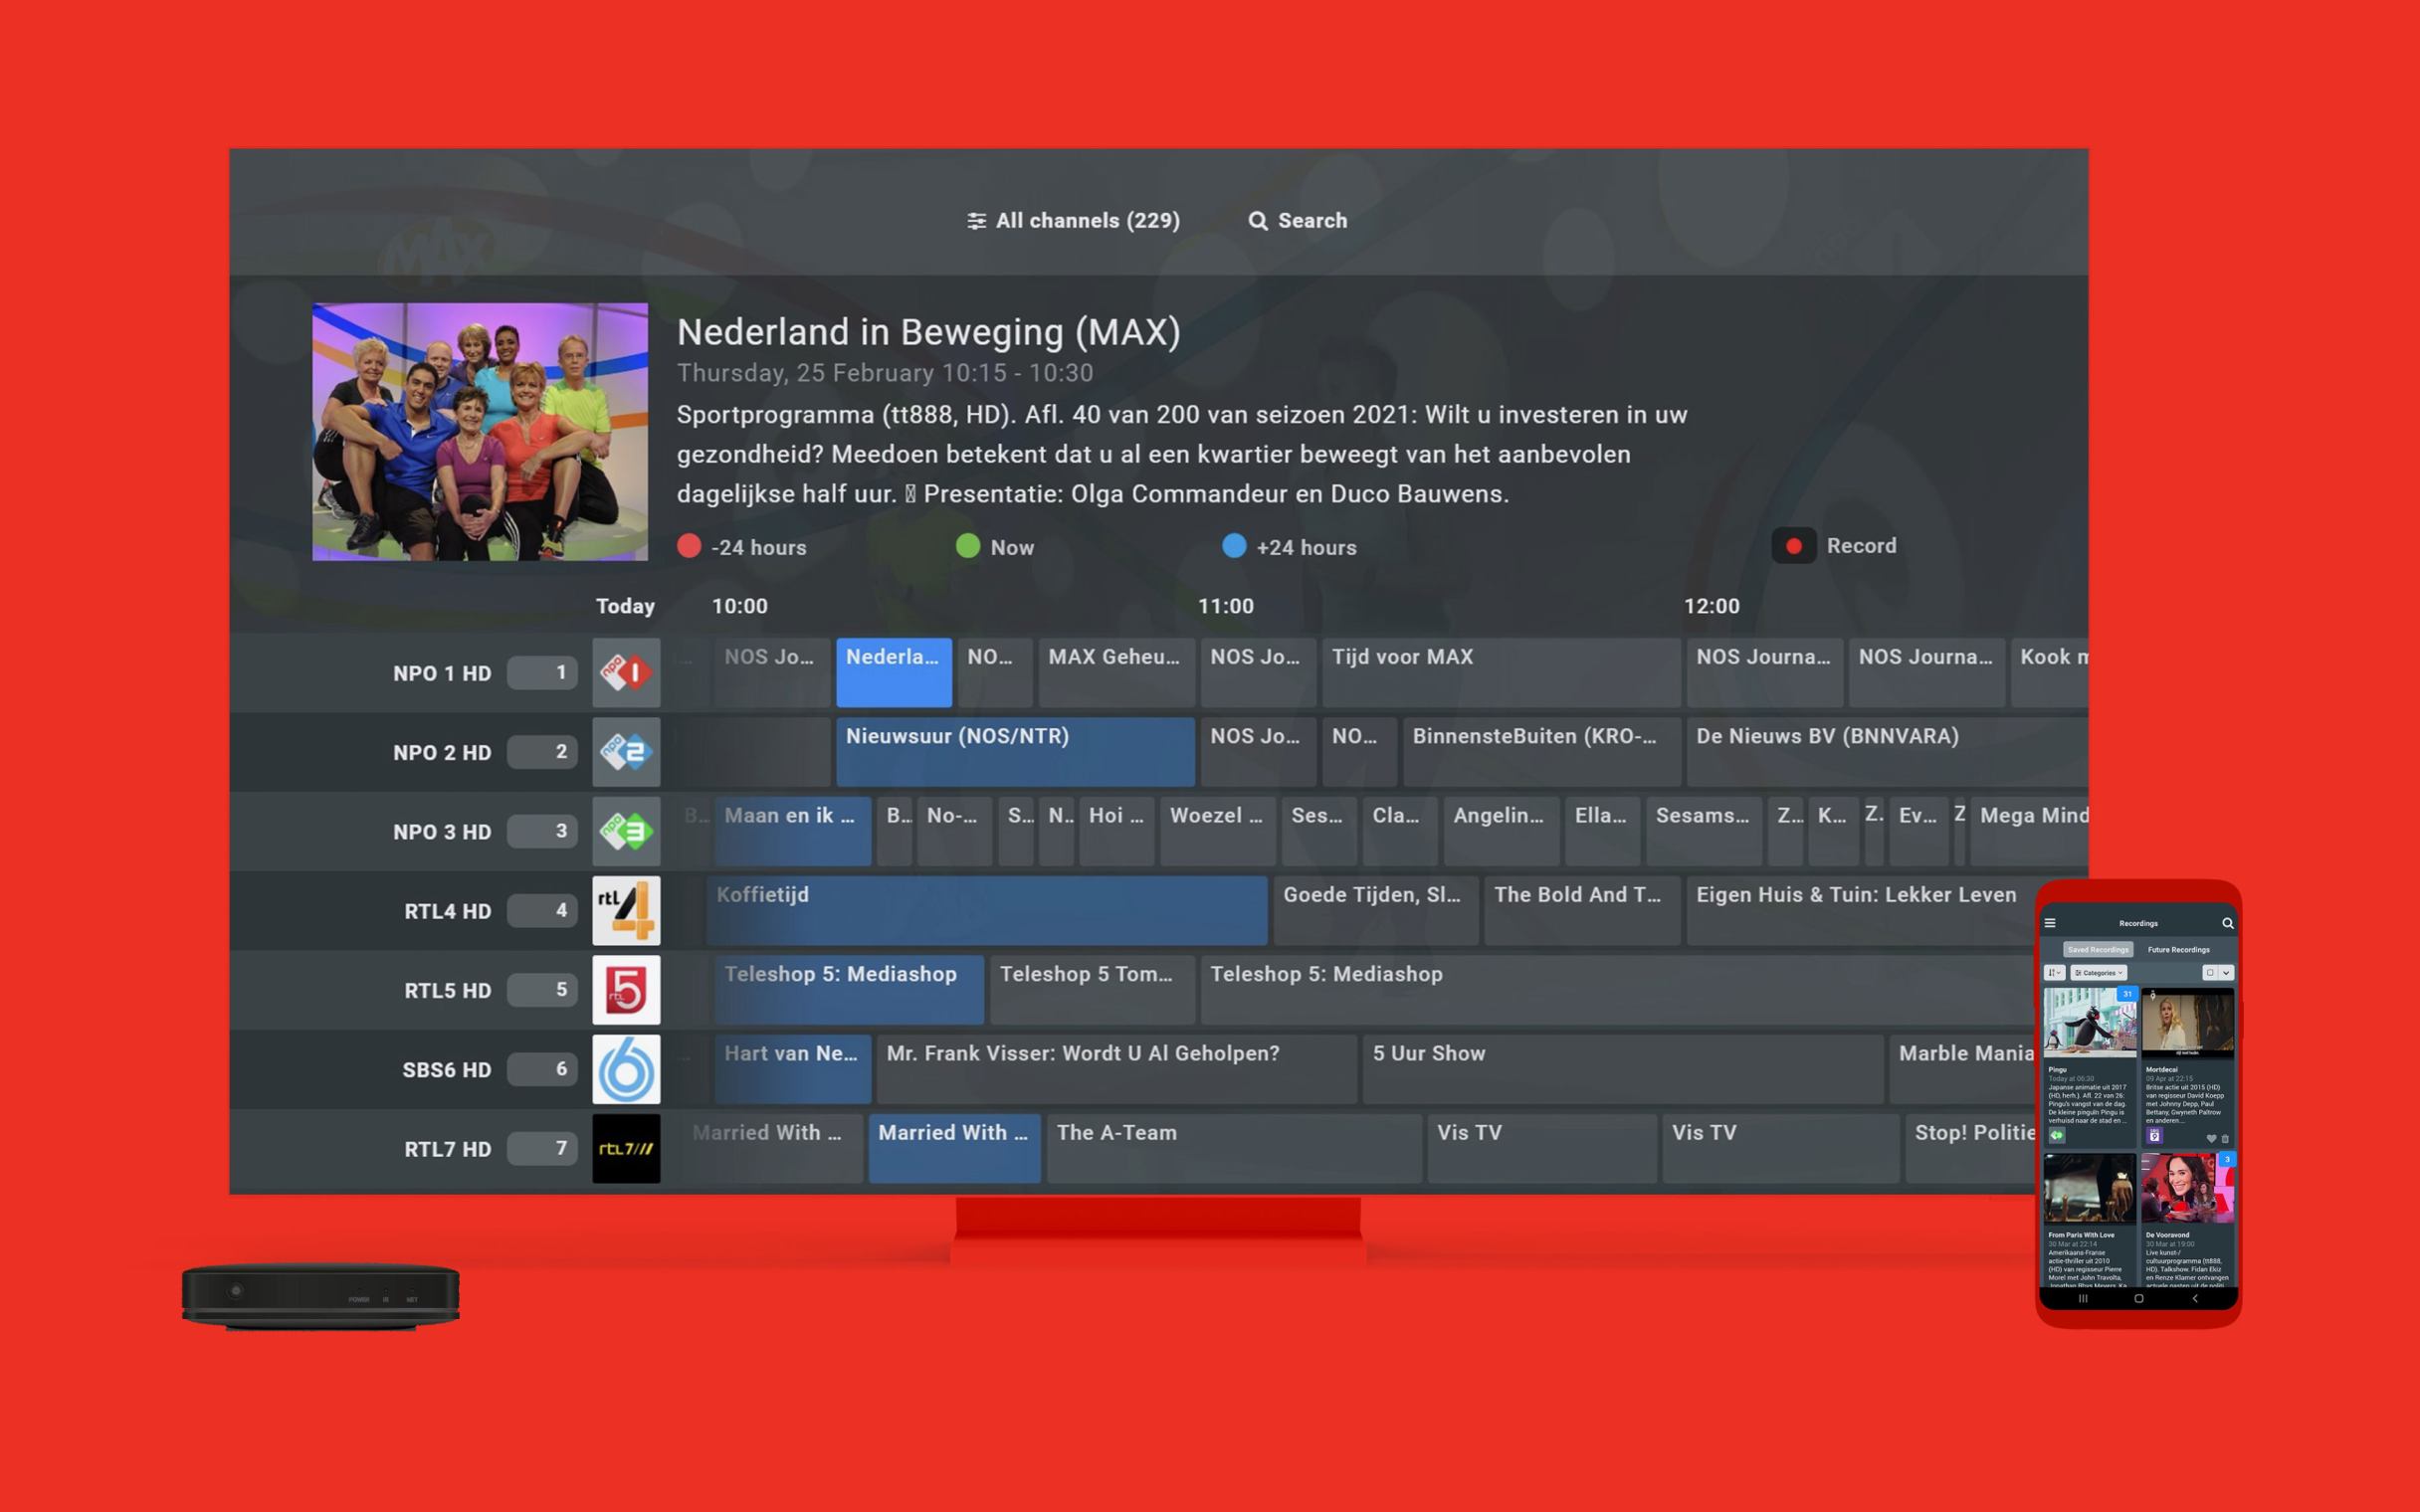
Task: Click the RTL5 channel logo
Action: (626, 989)
